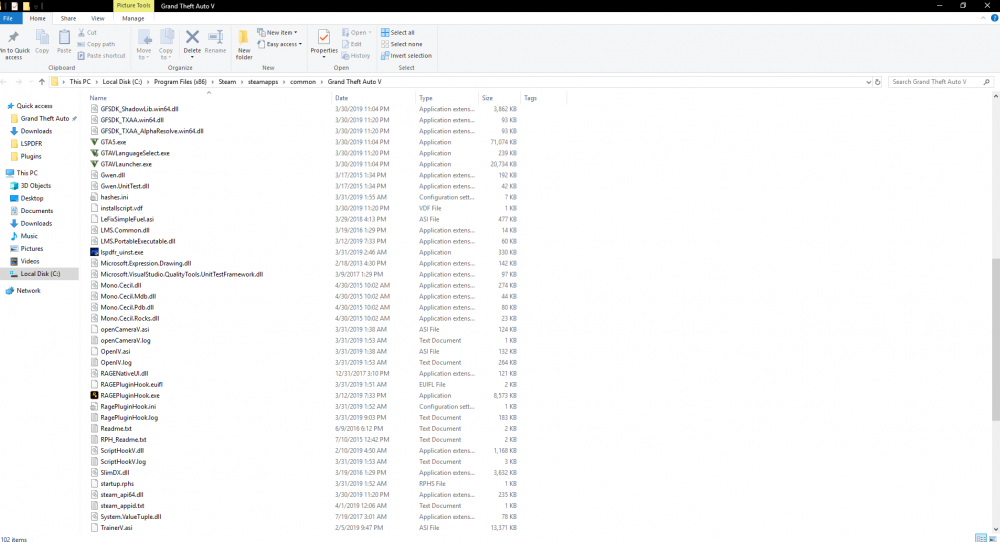Click the Properties icon with the checkmark
Viewport: 1000px width, 542px height.
324,38
